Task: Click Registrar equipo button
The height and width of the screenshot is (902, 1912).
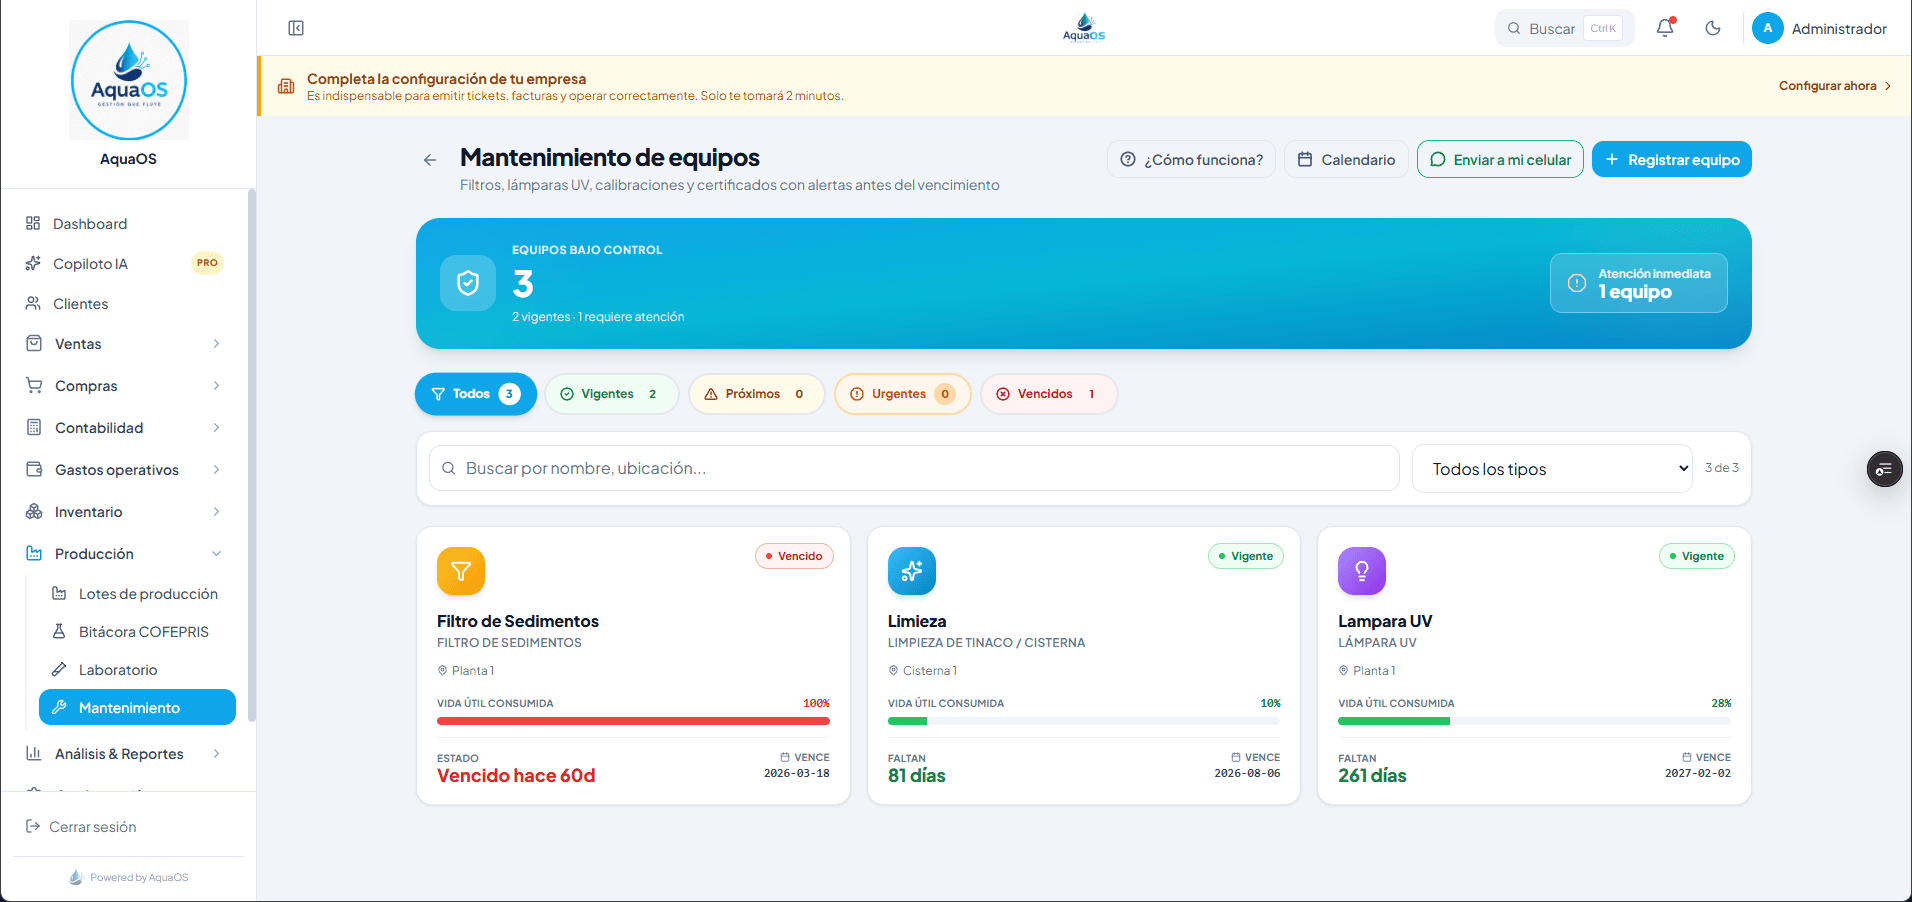Action: point(1672,160)
